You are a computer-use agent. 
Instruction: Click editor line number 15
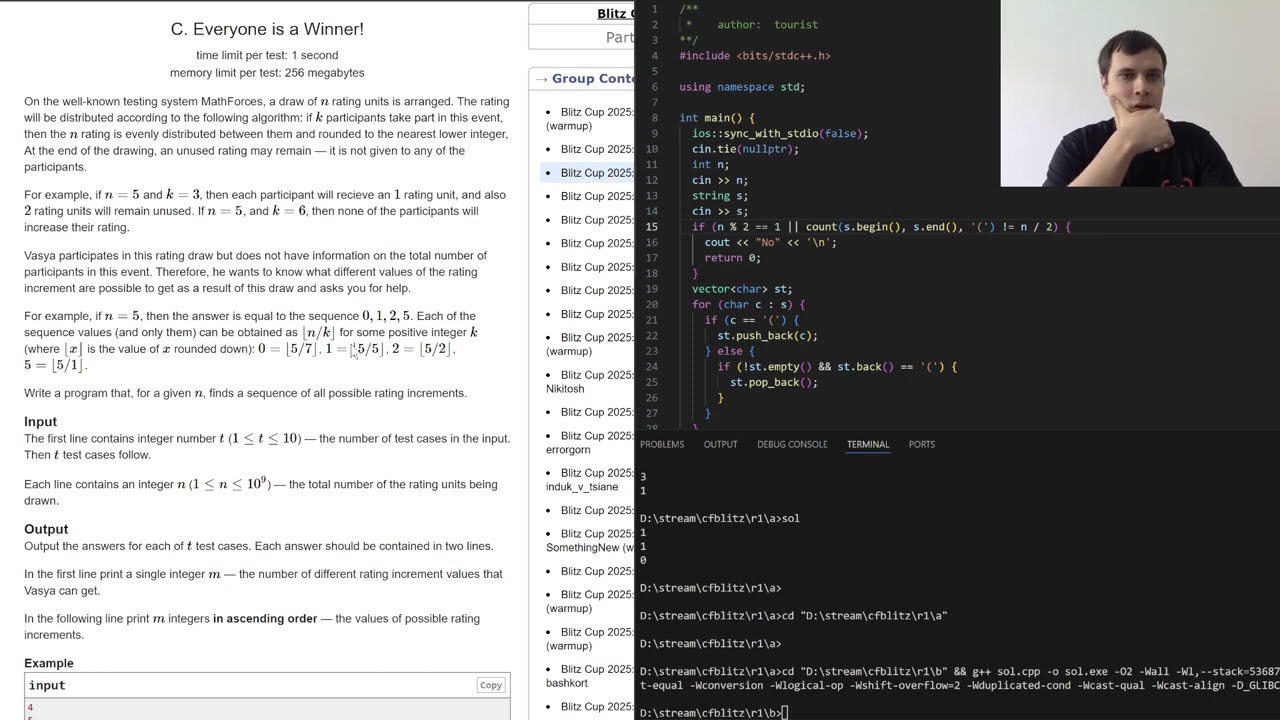pyautogui.click(x=652, y=227)
